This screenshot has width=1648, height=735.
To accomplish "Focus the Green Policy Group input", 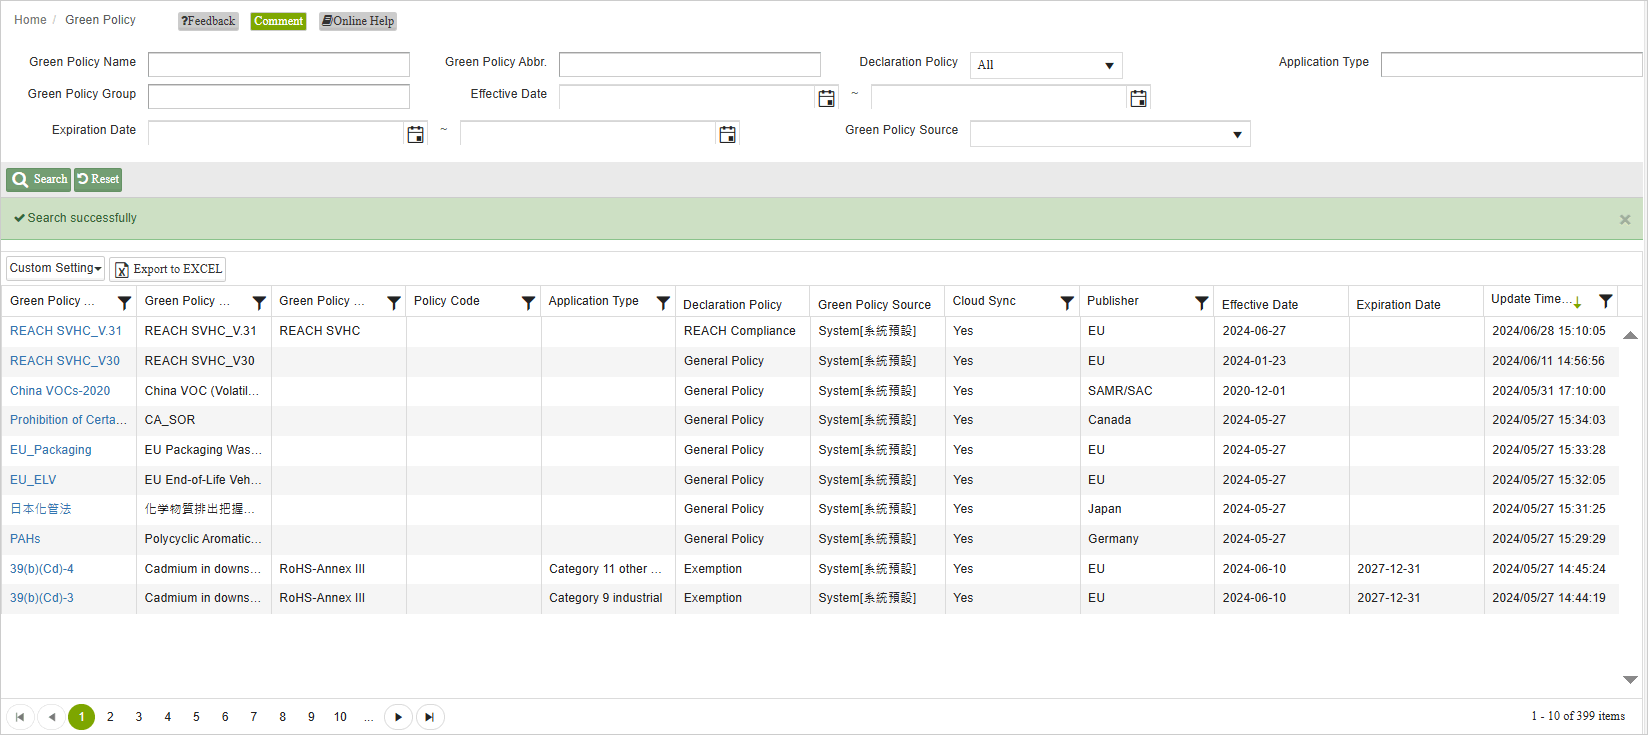I will coord(279,97).
